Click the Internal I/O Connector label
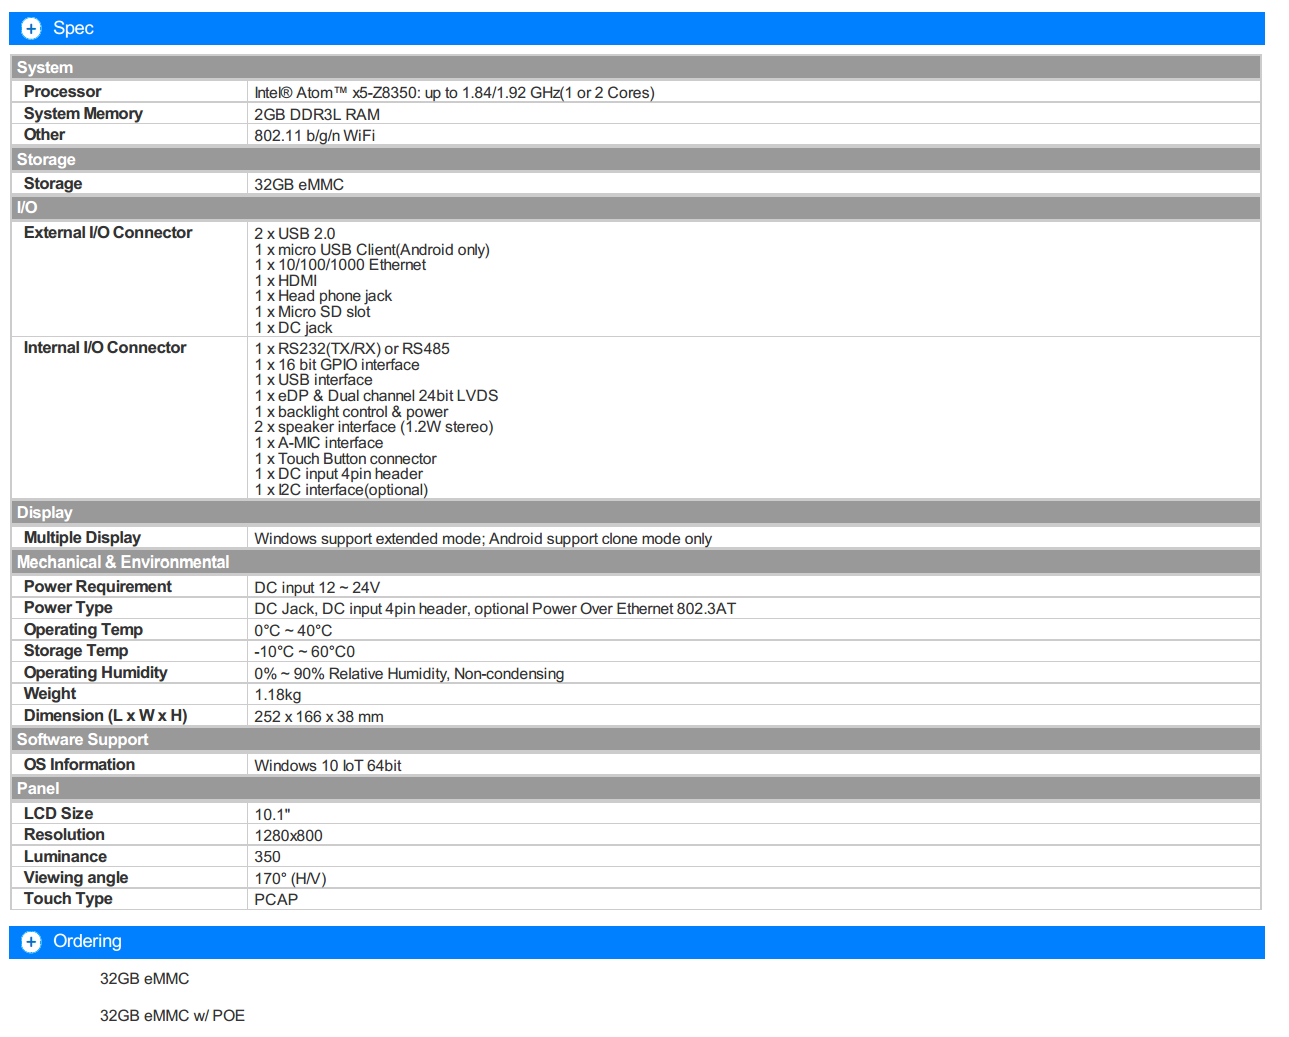This screenshot has height=1037, width=1289. click(105, 348)
